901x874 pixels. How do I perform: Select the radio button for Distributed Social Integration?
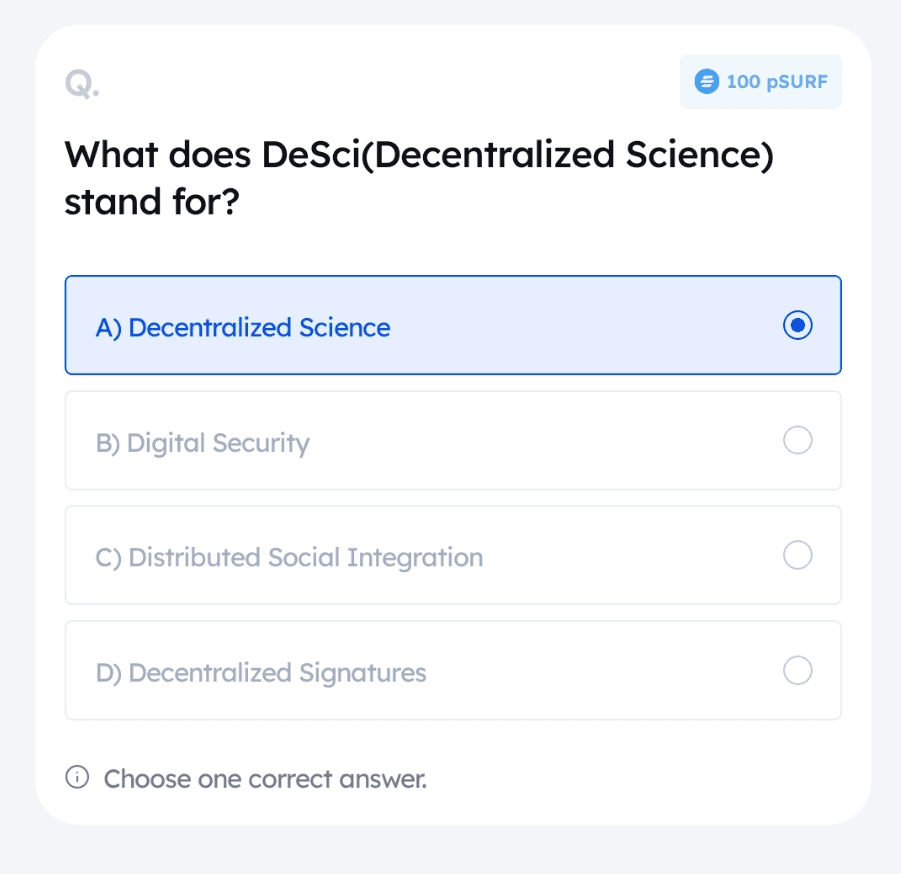[797, 555]
